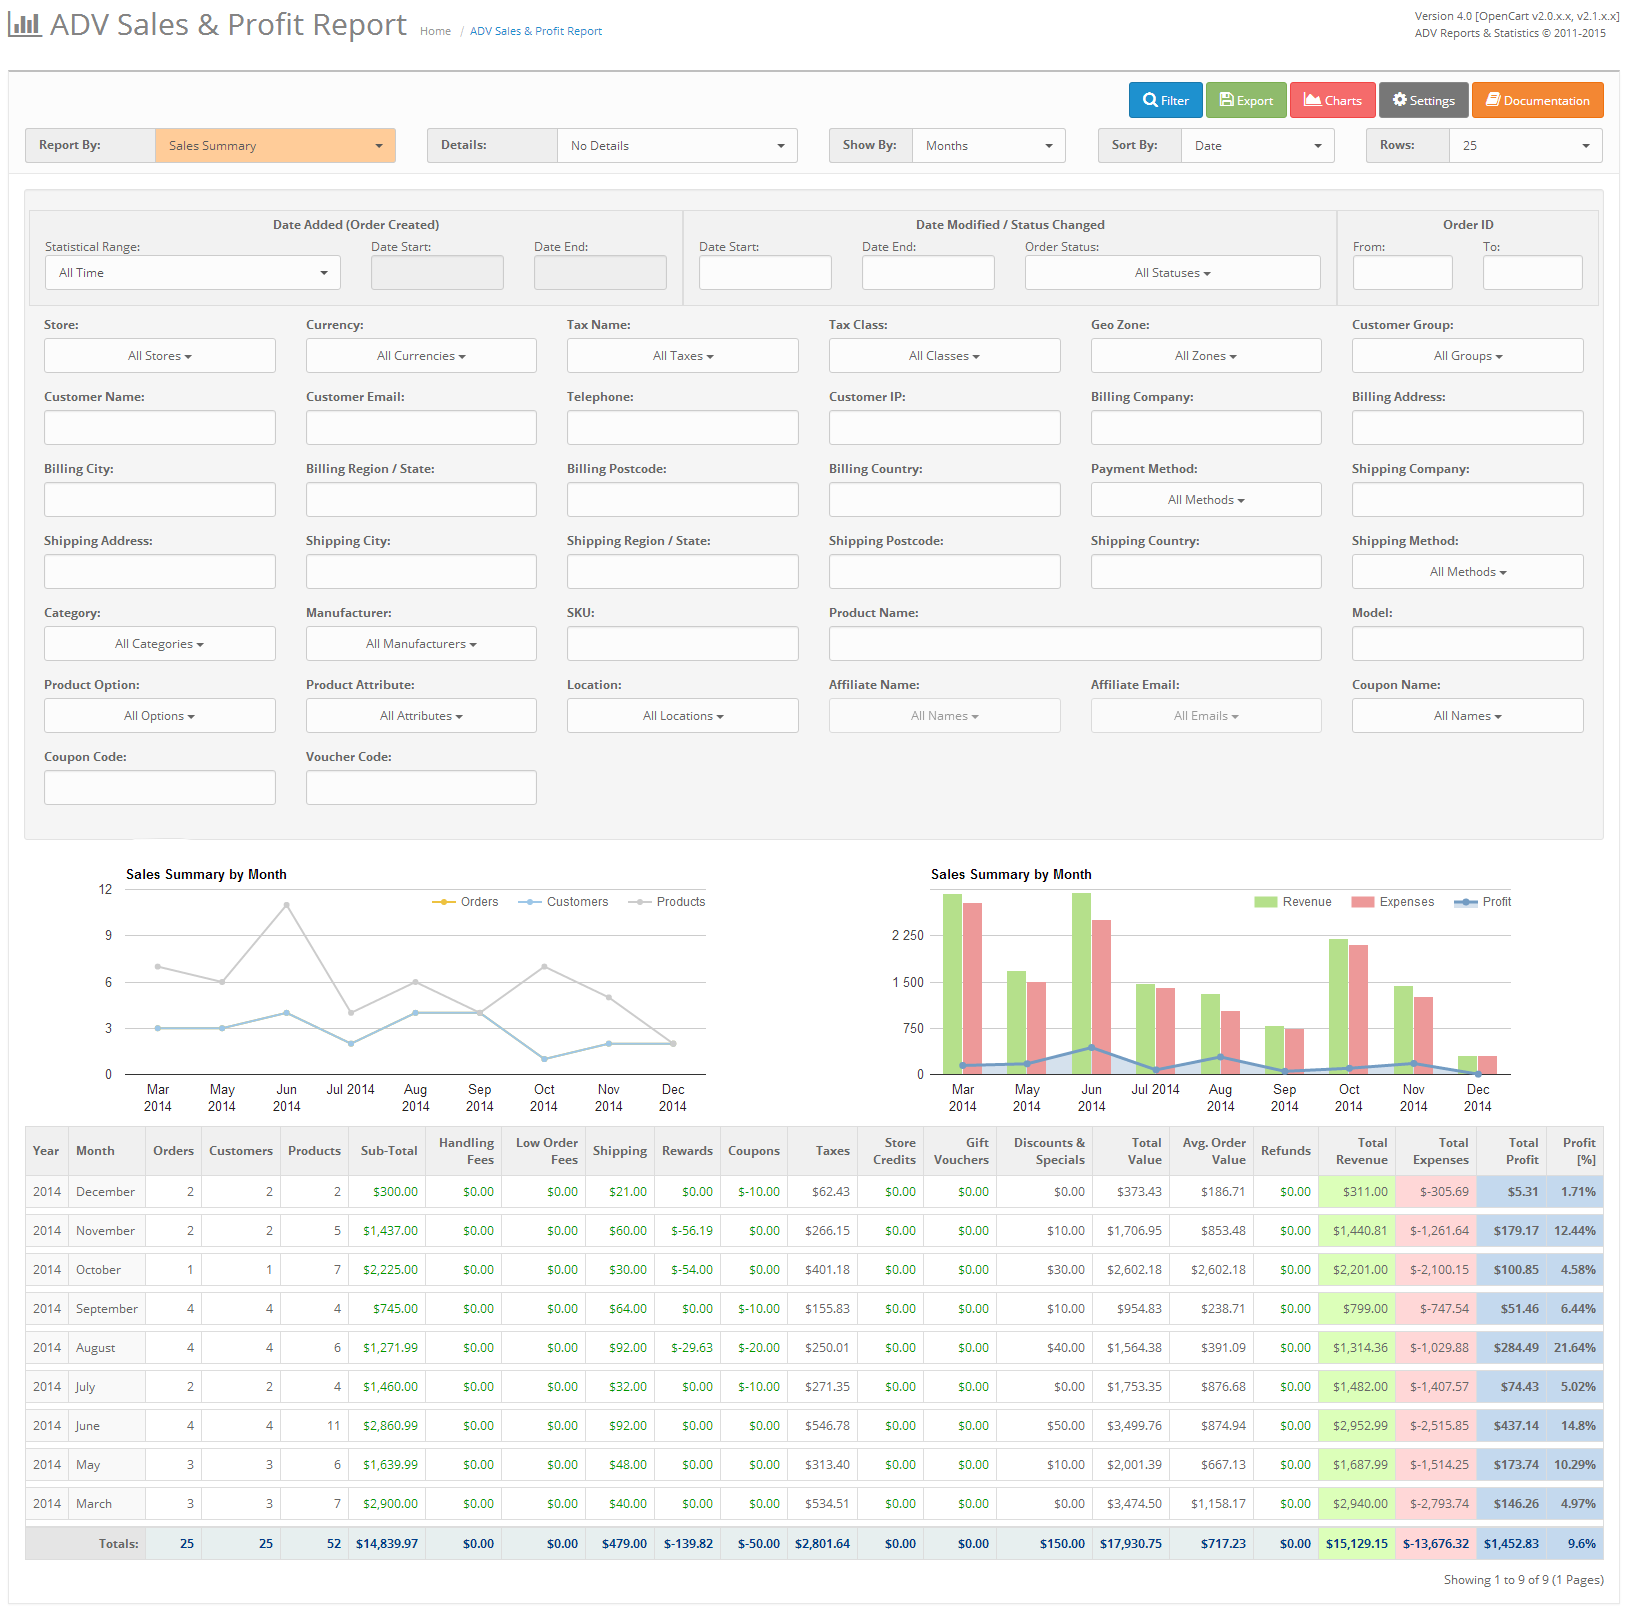The width and height of the screenshot is (1626, 1609).
Task: Click the Order ID From field
Action: 1403,273
